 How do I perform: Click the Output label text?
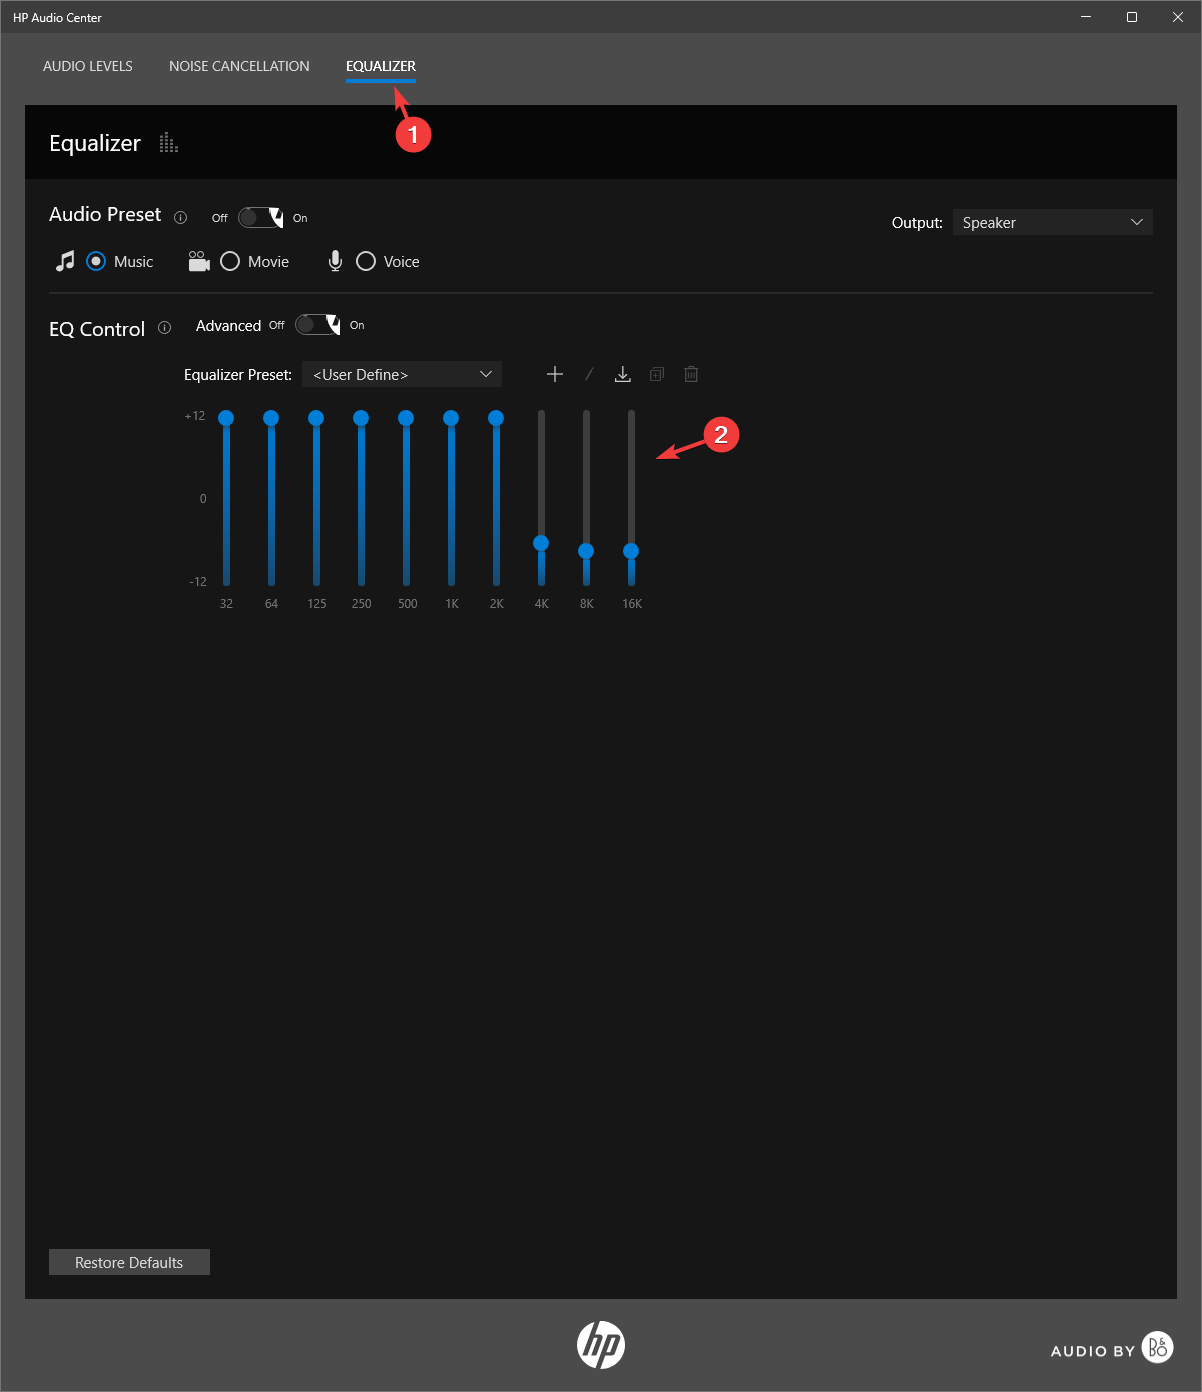[917, 223]
